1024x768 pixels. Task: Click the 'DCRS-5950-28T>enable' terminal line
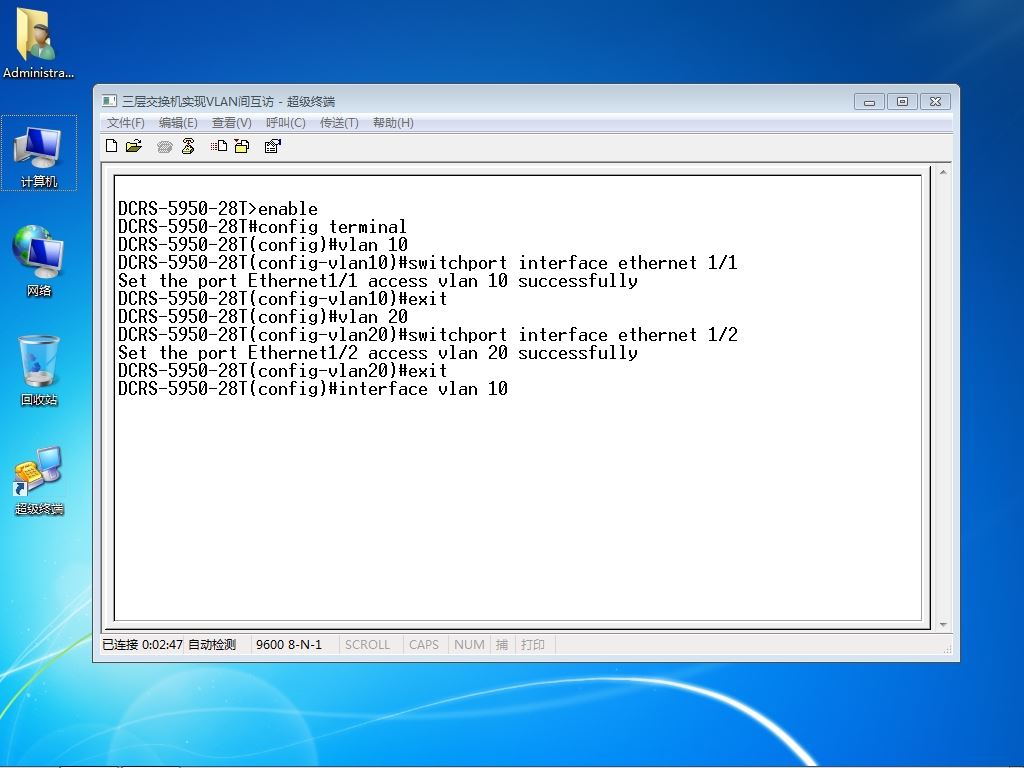click(x=218, y=209)
